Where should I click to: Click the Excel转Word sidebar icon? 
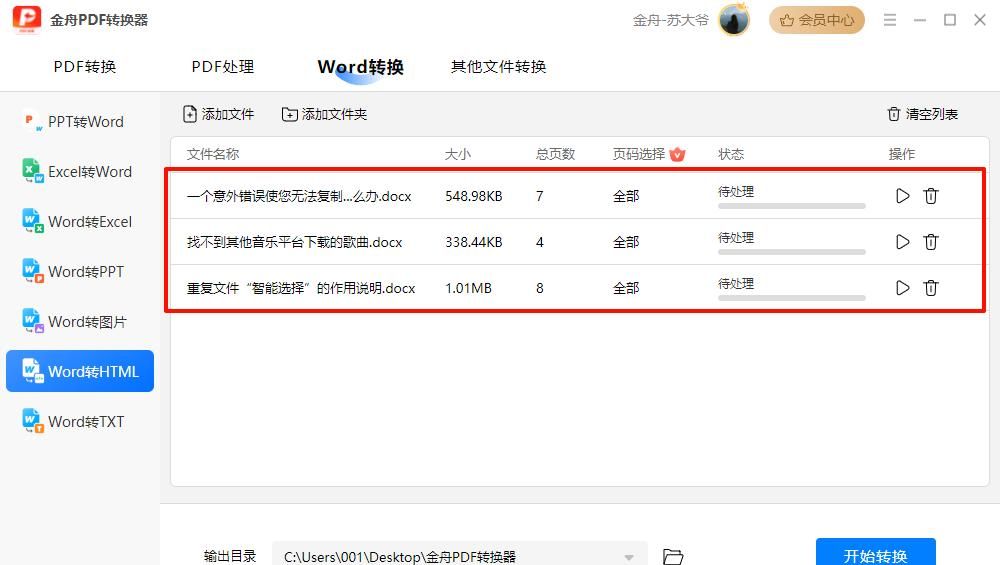32,171
